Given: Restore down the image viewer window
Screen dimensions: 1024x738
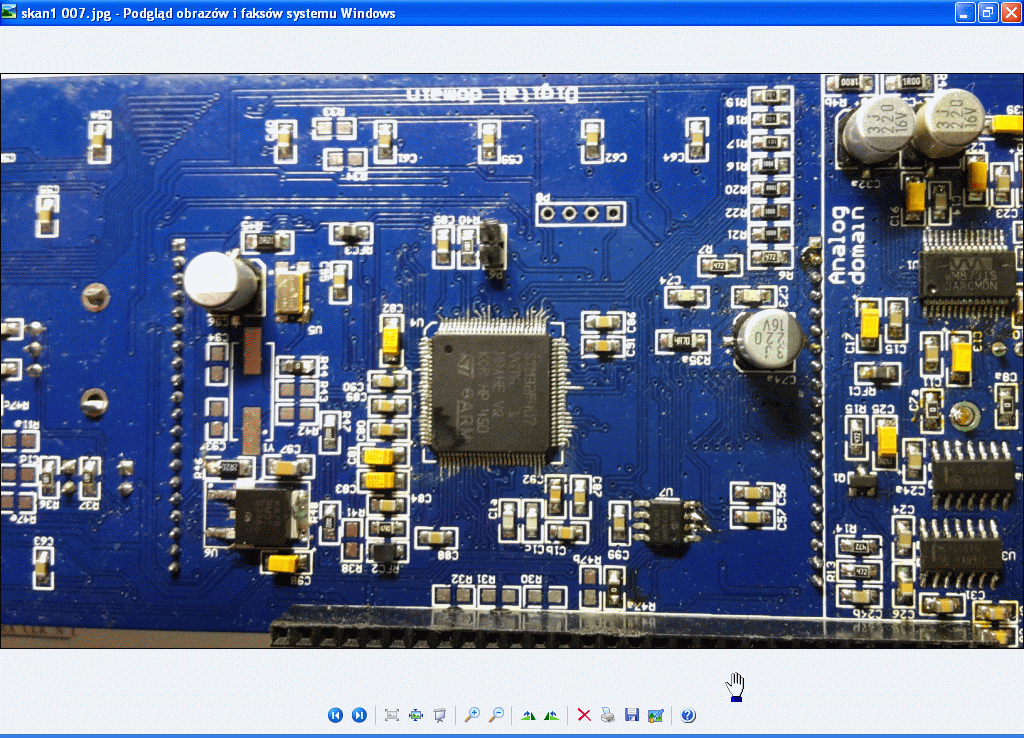Looking at the screenshot, I should (x=987, y=13).
